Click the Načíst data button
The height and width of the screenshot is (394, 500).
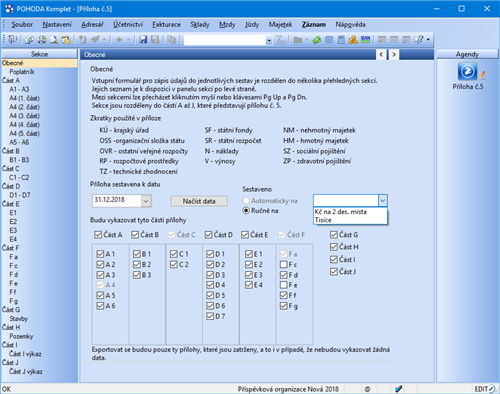[199, 201]
